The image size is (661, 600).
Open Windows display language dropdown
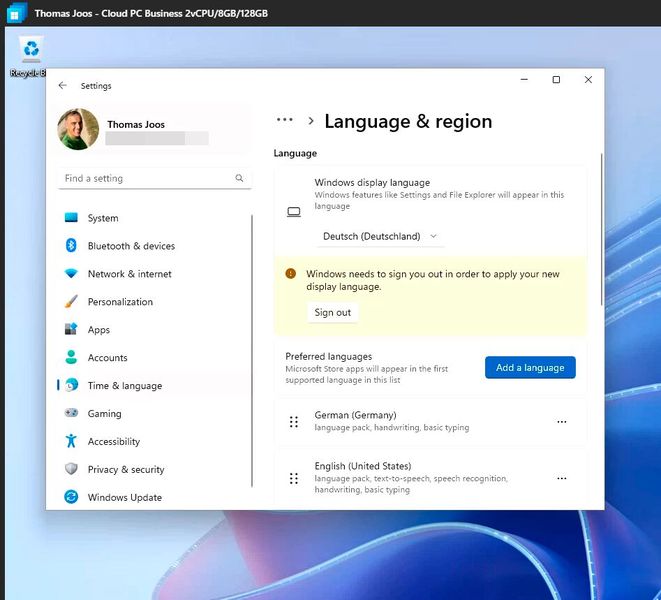(x=380, y=236)
